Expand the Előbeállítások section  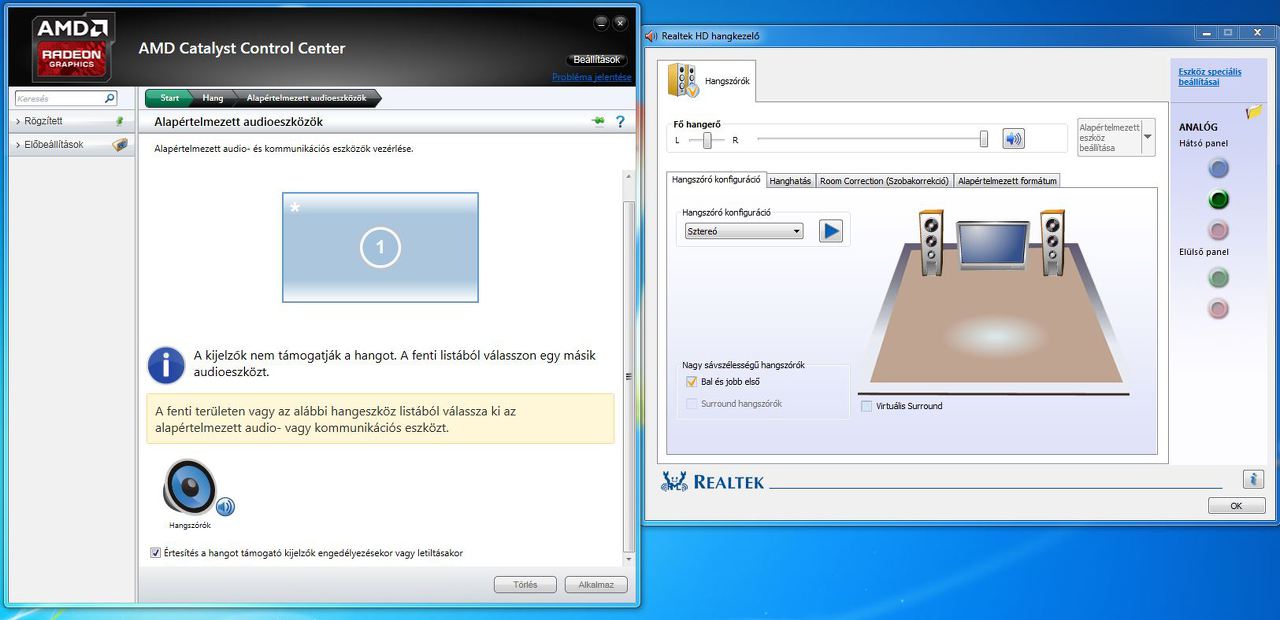point(71,144)
